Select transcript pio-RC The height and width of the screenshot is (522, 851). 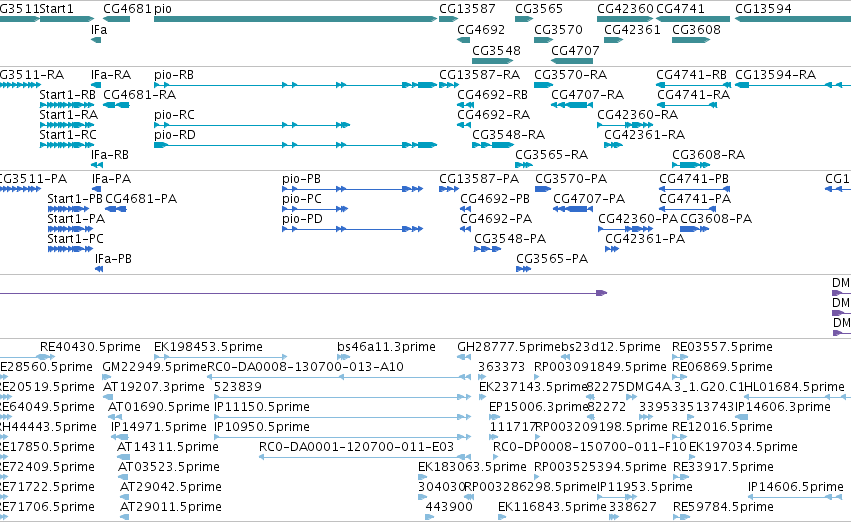pos(252,125)
